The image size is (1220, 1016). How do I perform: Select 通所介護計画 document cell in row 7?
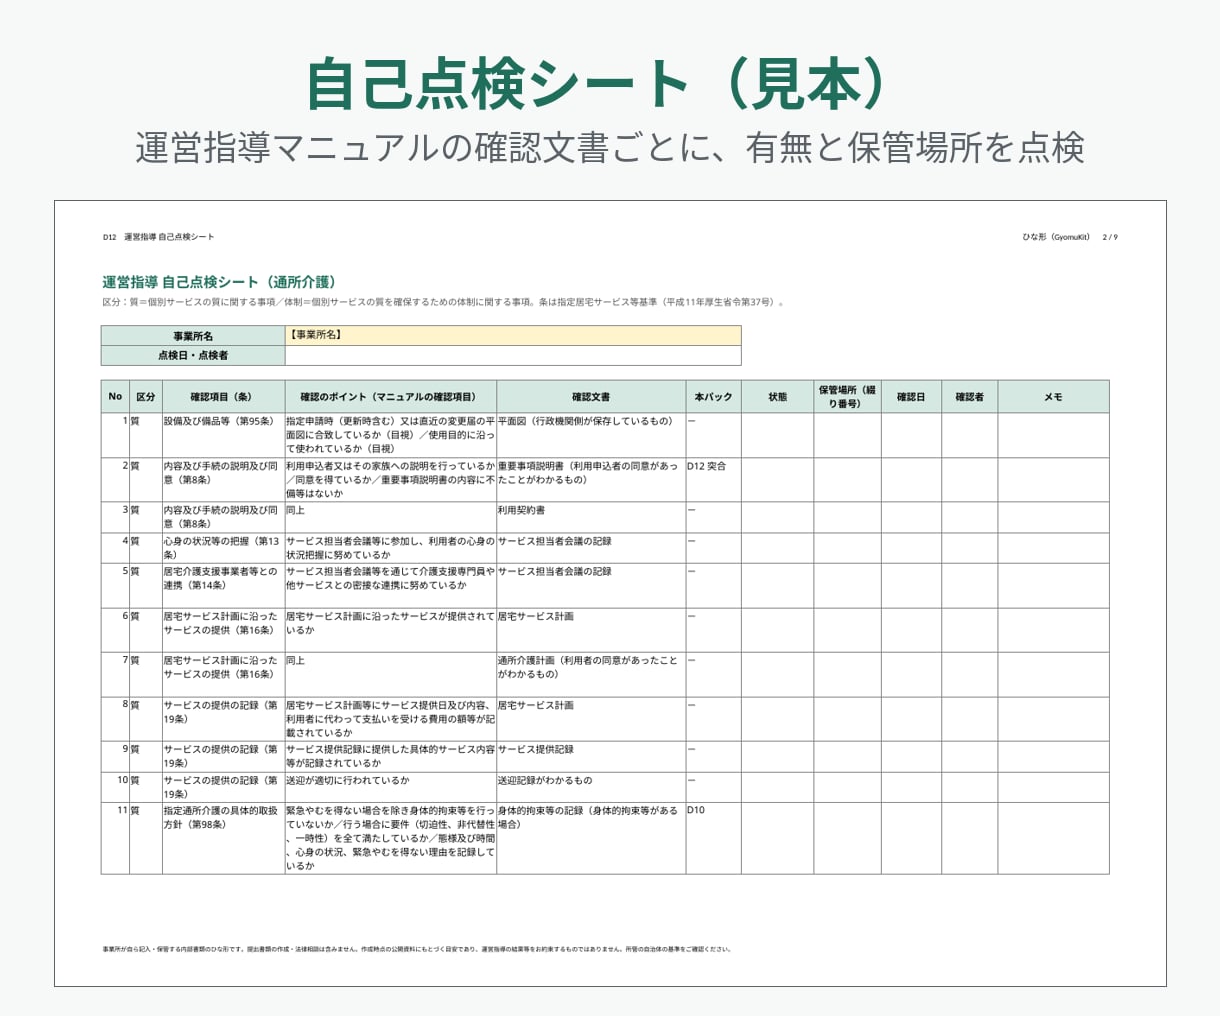[x=590, y=674]
